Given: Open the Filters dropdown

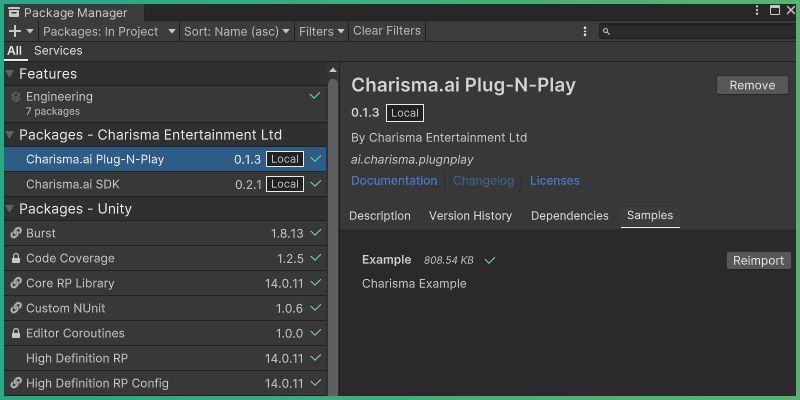Looking at the screenshot, I should point(321,31).
